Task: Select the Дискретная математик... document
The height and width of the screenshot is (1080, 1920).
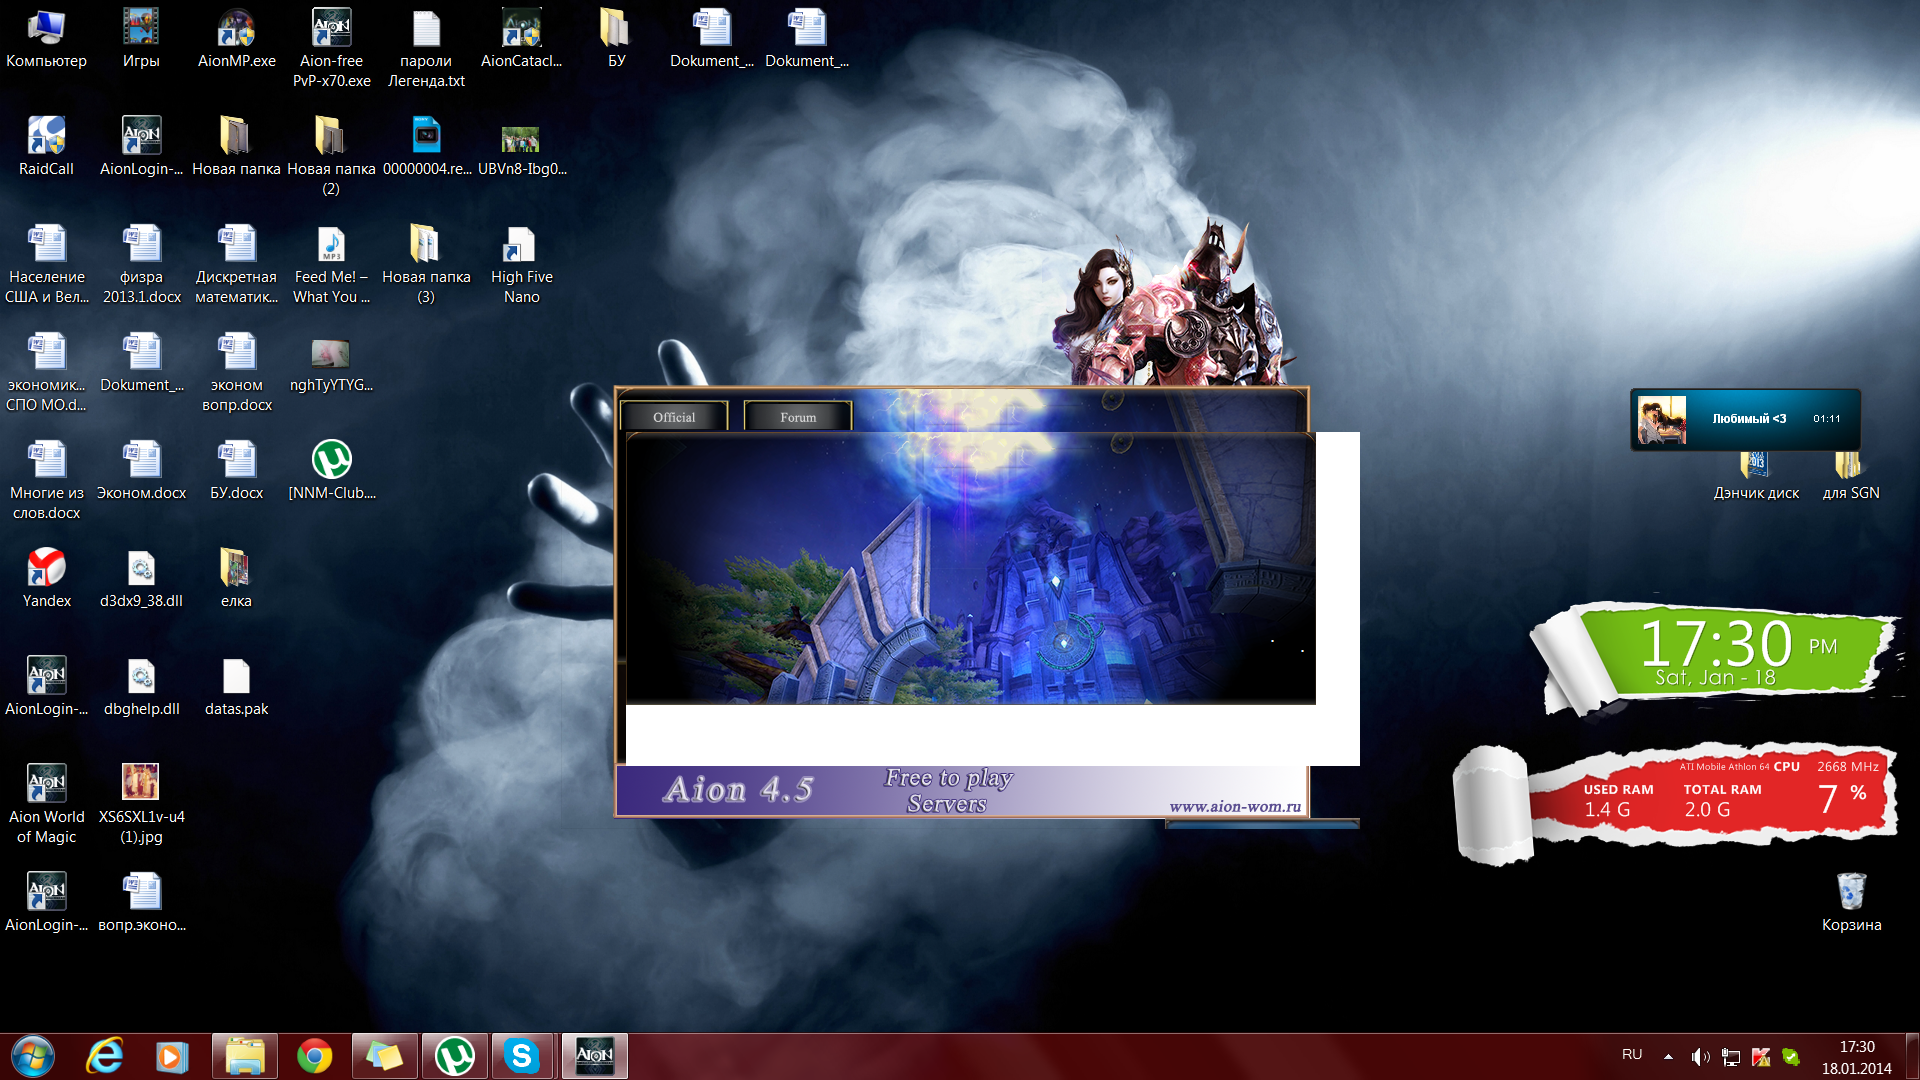Action: pos(237,265)
